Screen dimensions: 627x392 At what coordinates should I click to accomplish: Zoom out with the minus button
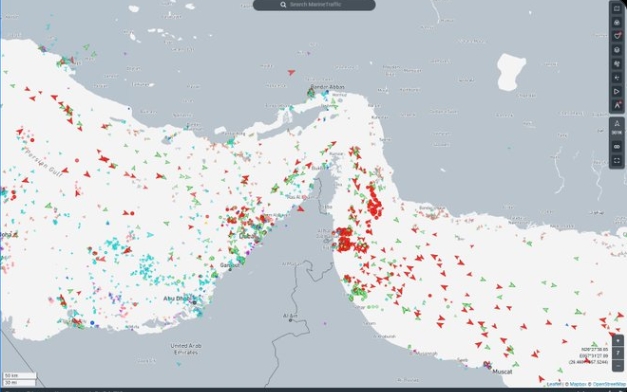tap(618, 366)
